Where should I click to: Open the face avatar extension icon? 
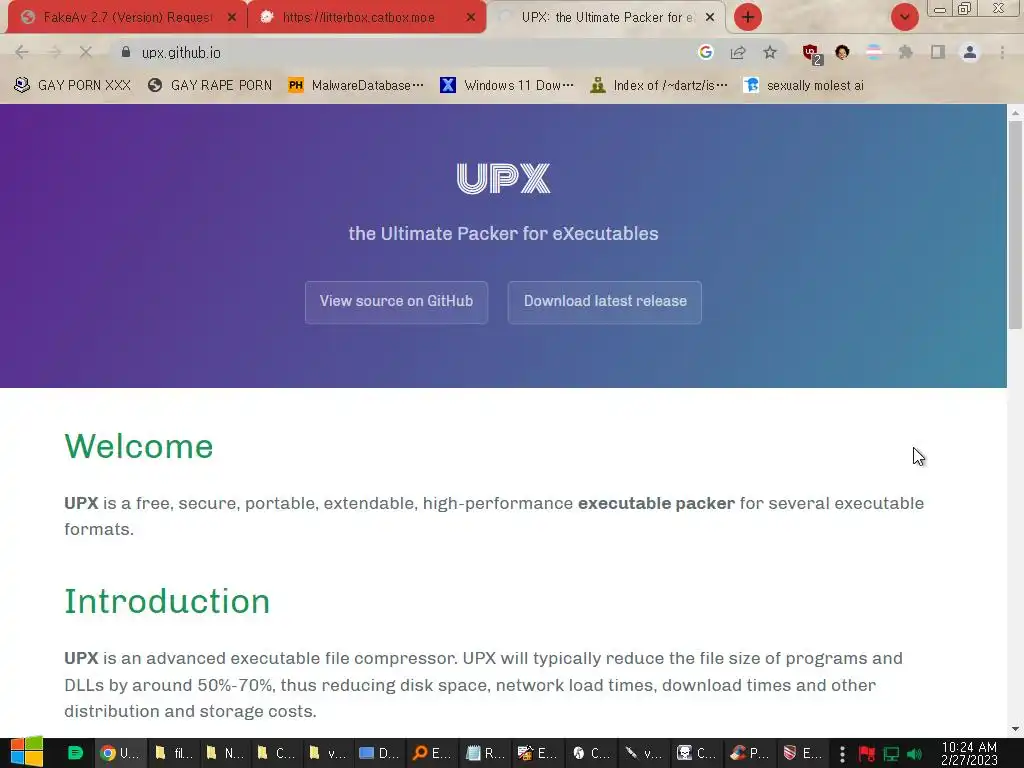click(842, 52)
